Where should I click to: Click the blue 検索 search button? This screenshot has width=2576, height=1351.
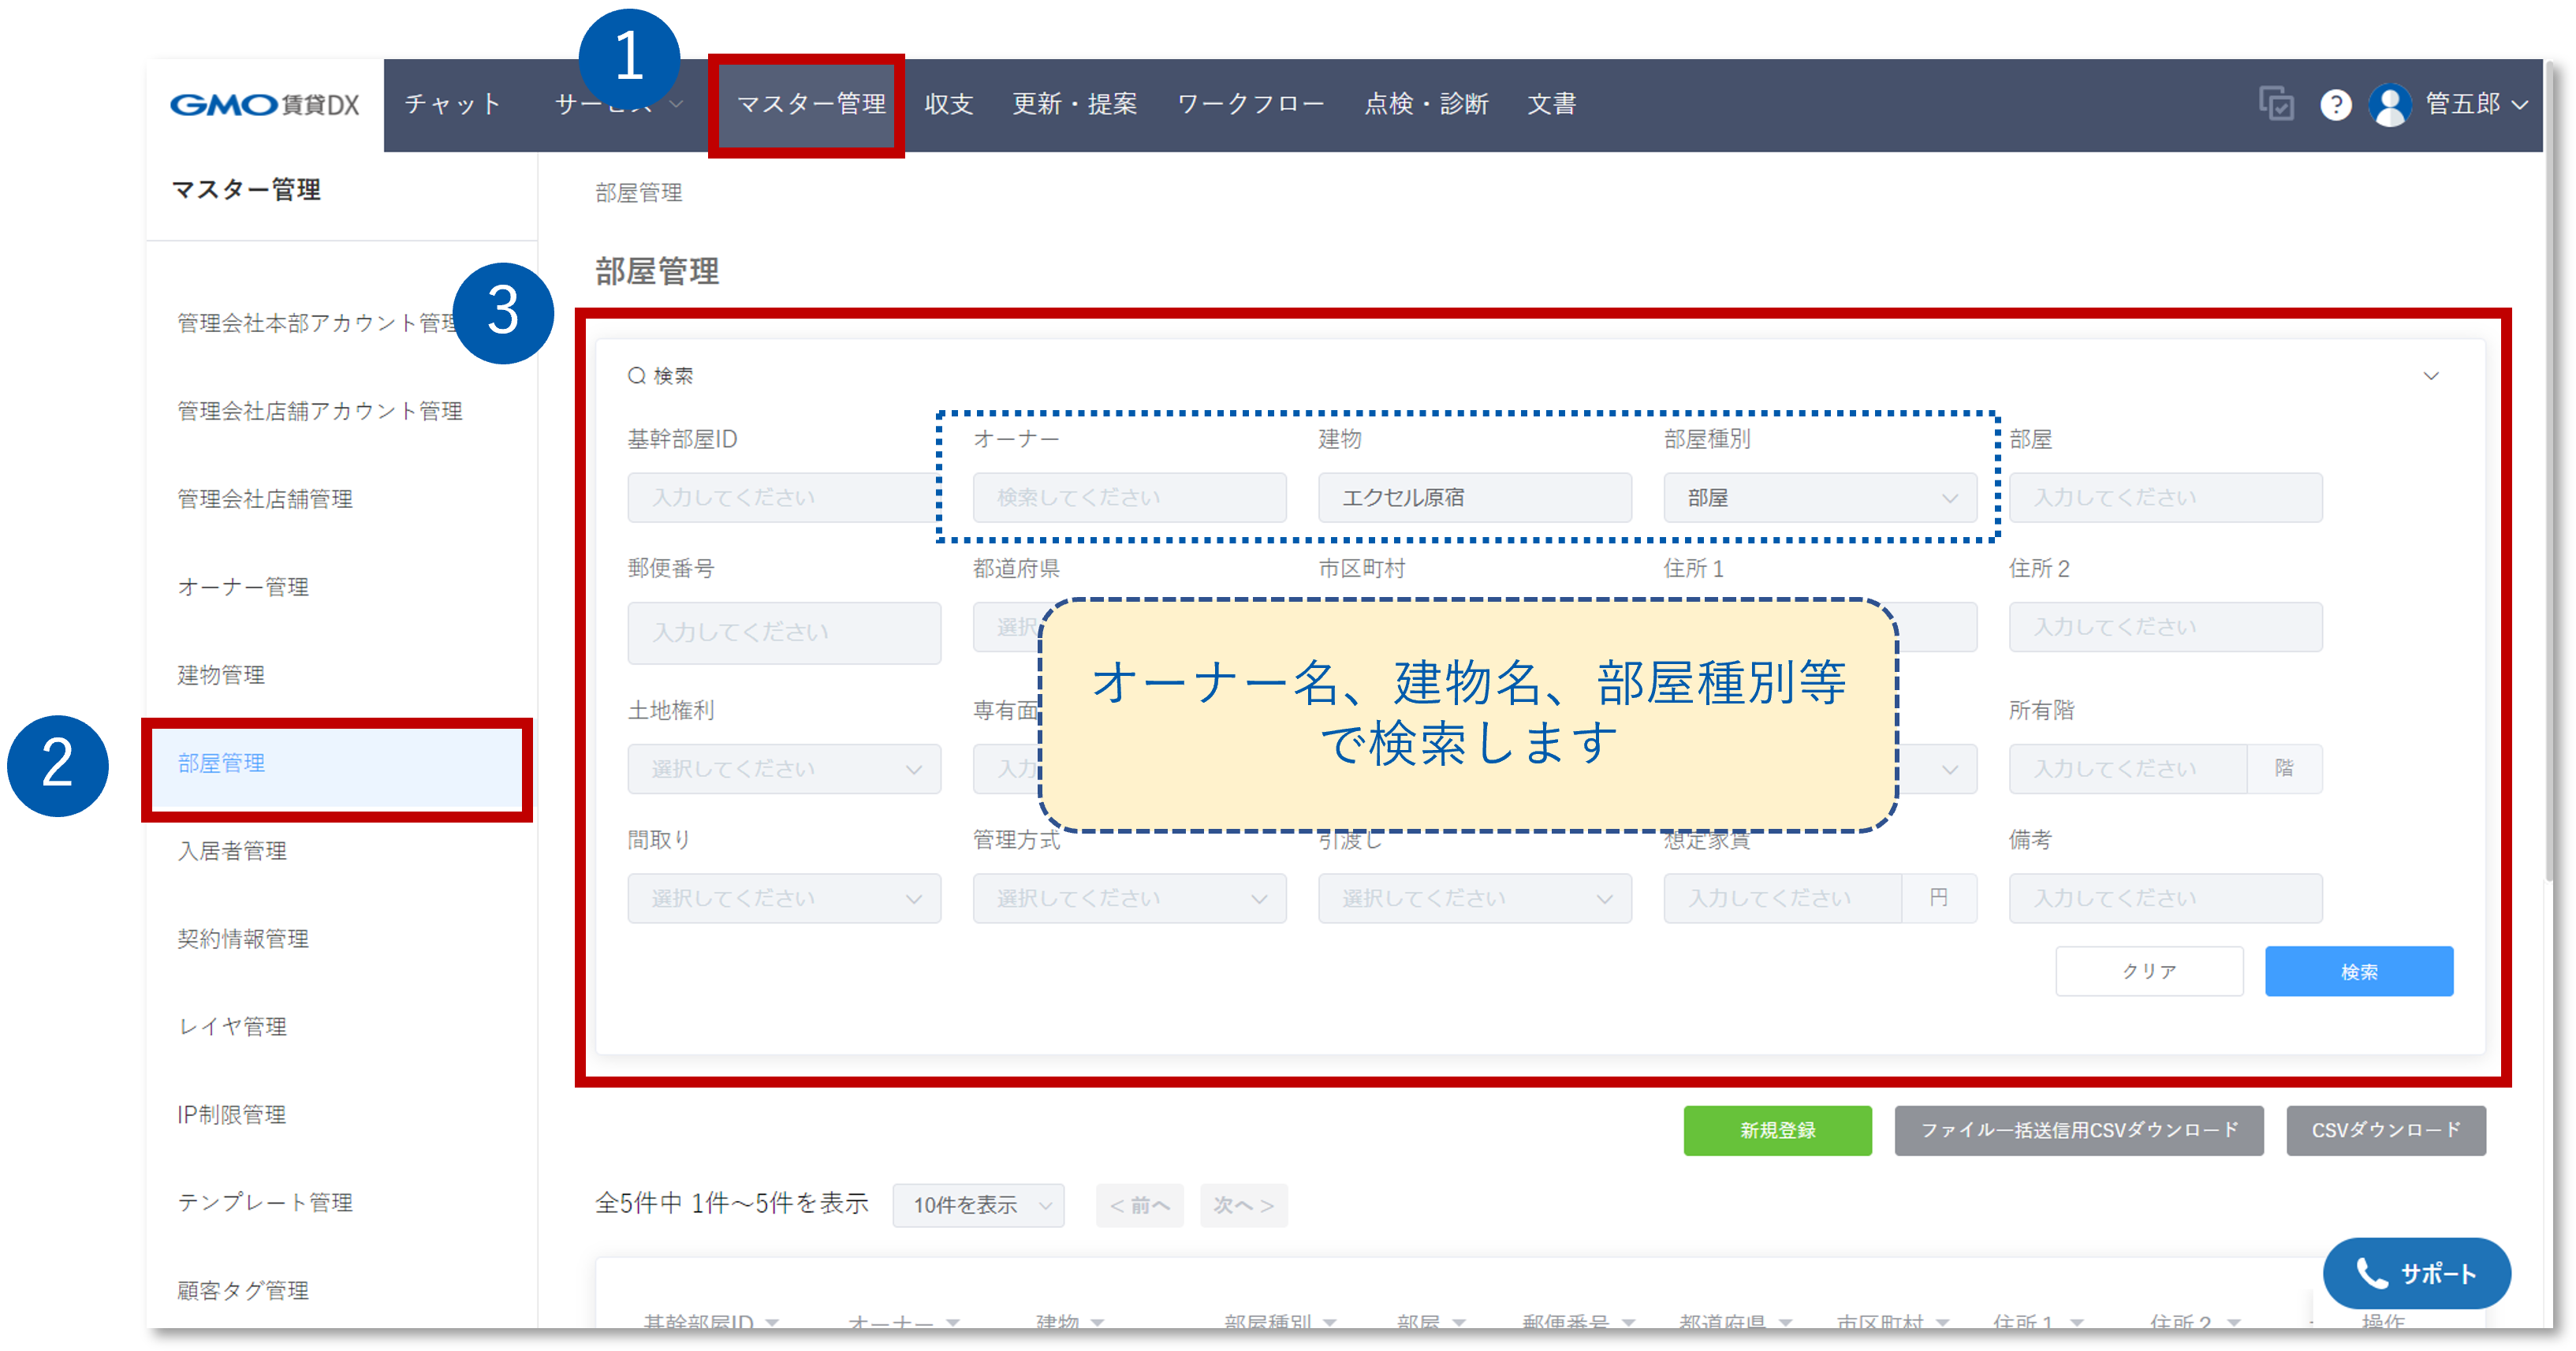(2360, 971)
